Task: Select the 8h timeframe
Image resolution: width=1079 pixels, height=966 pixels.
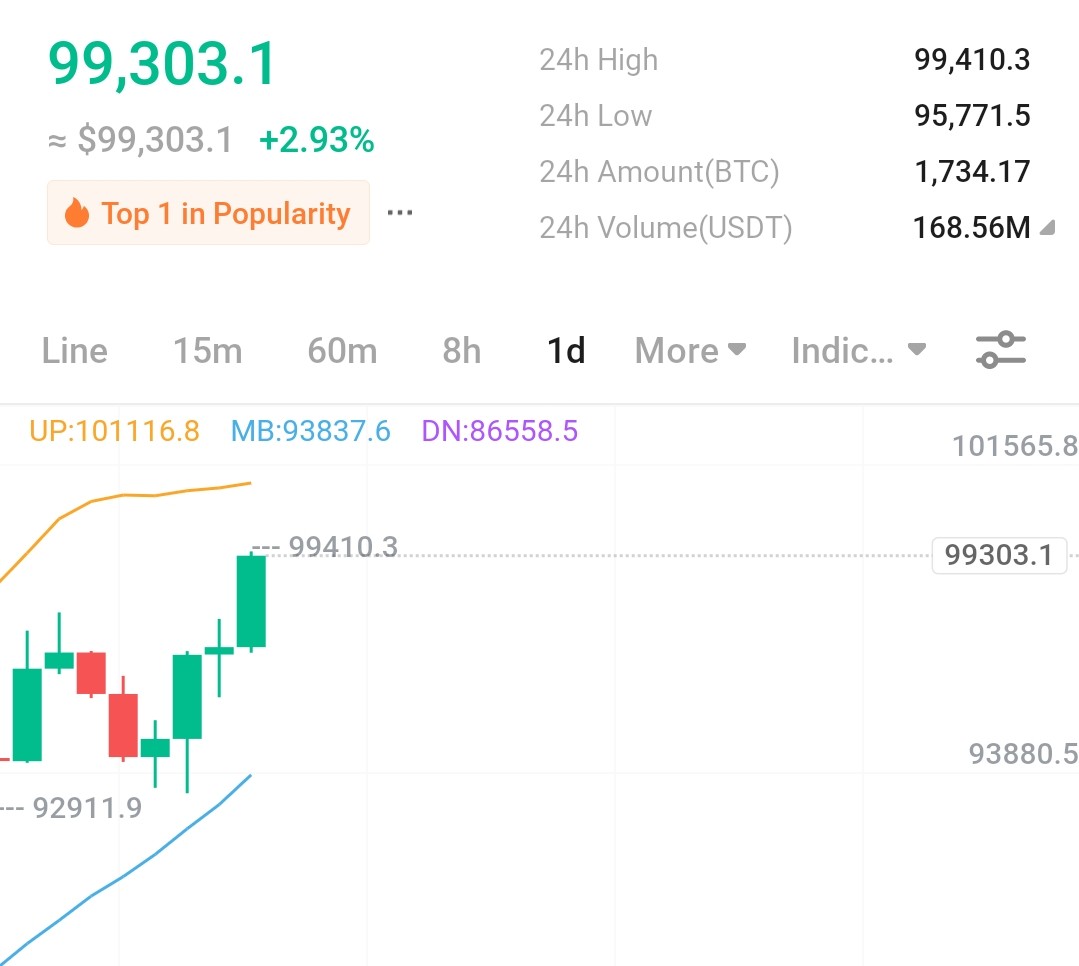Action: tap(461, 350)
